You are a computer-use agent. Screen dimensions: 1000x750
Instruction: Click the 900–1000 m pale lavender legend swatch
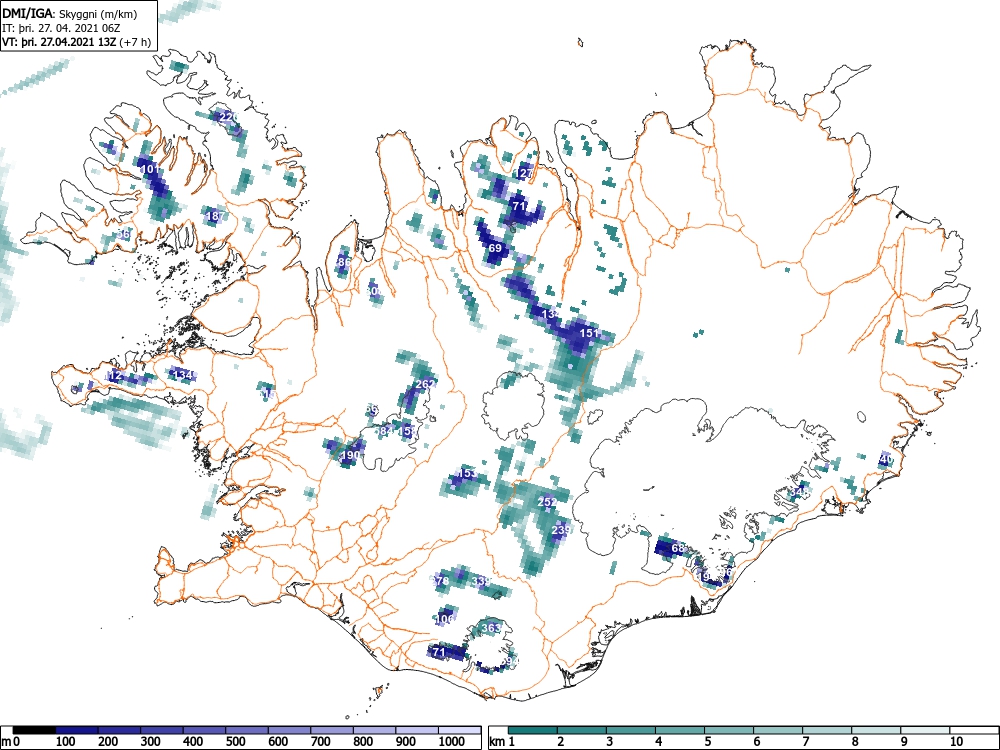417,729
